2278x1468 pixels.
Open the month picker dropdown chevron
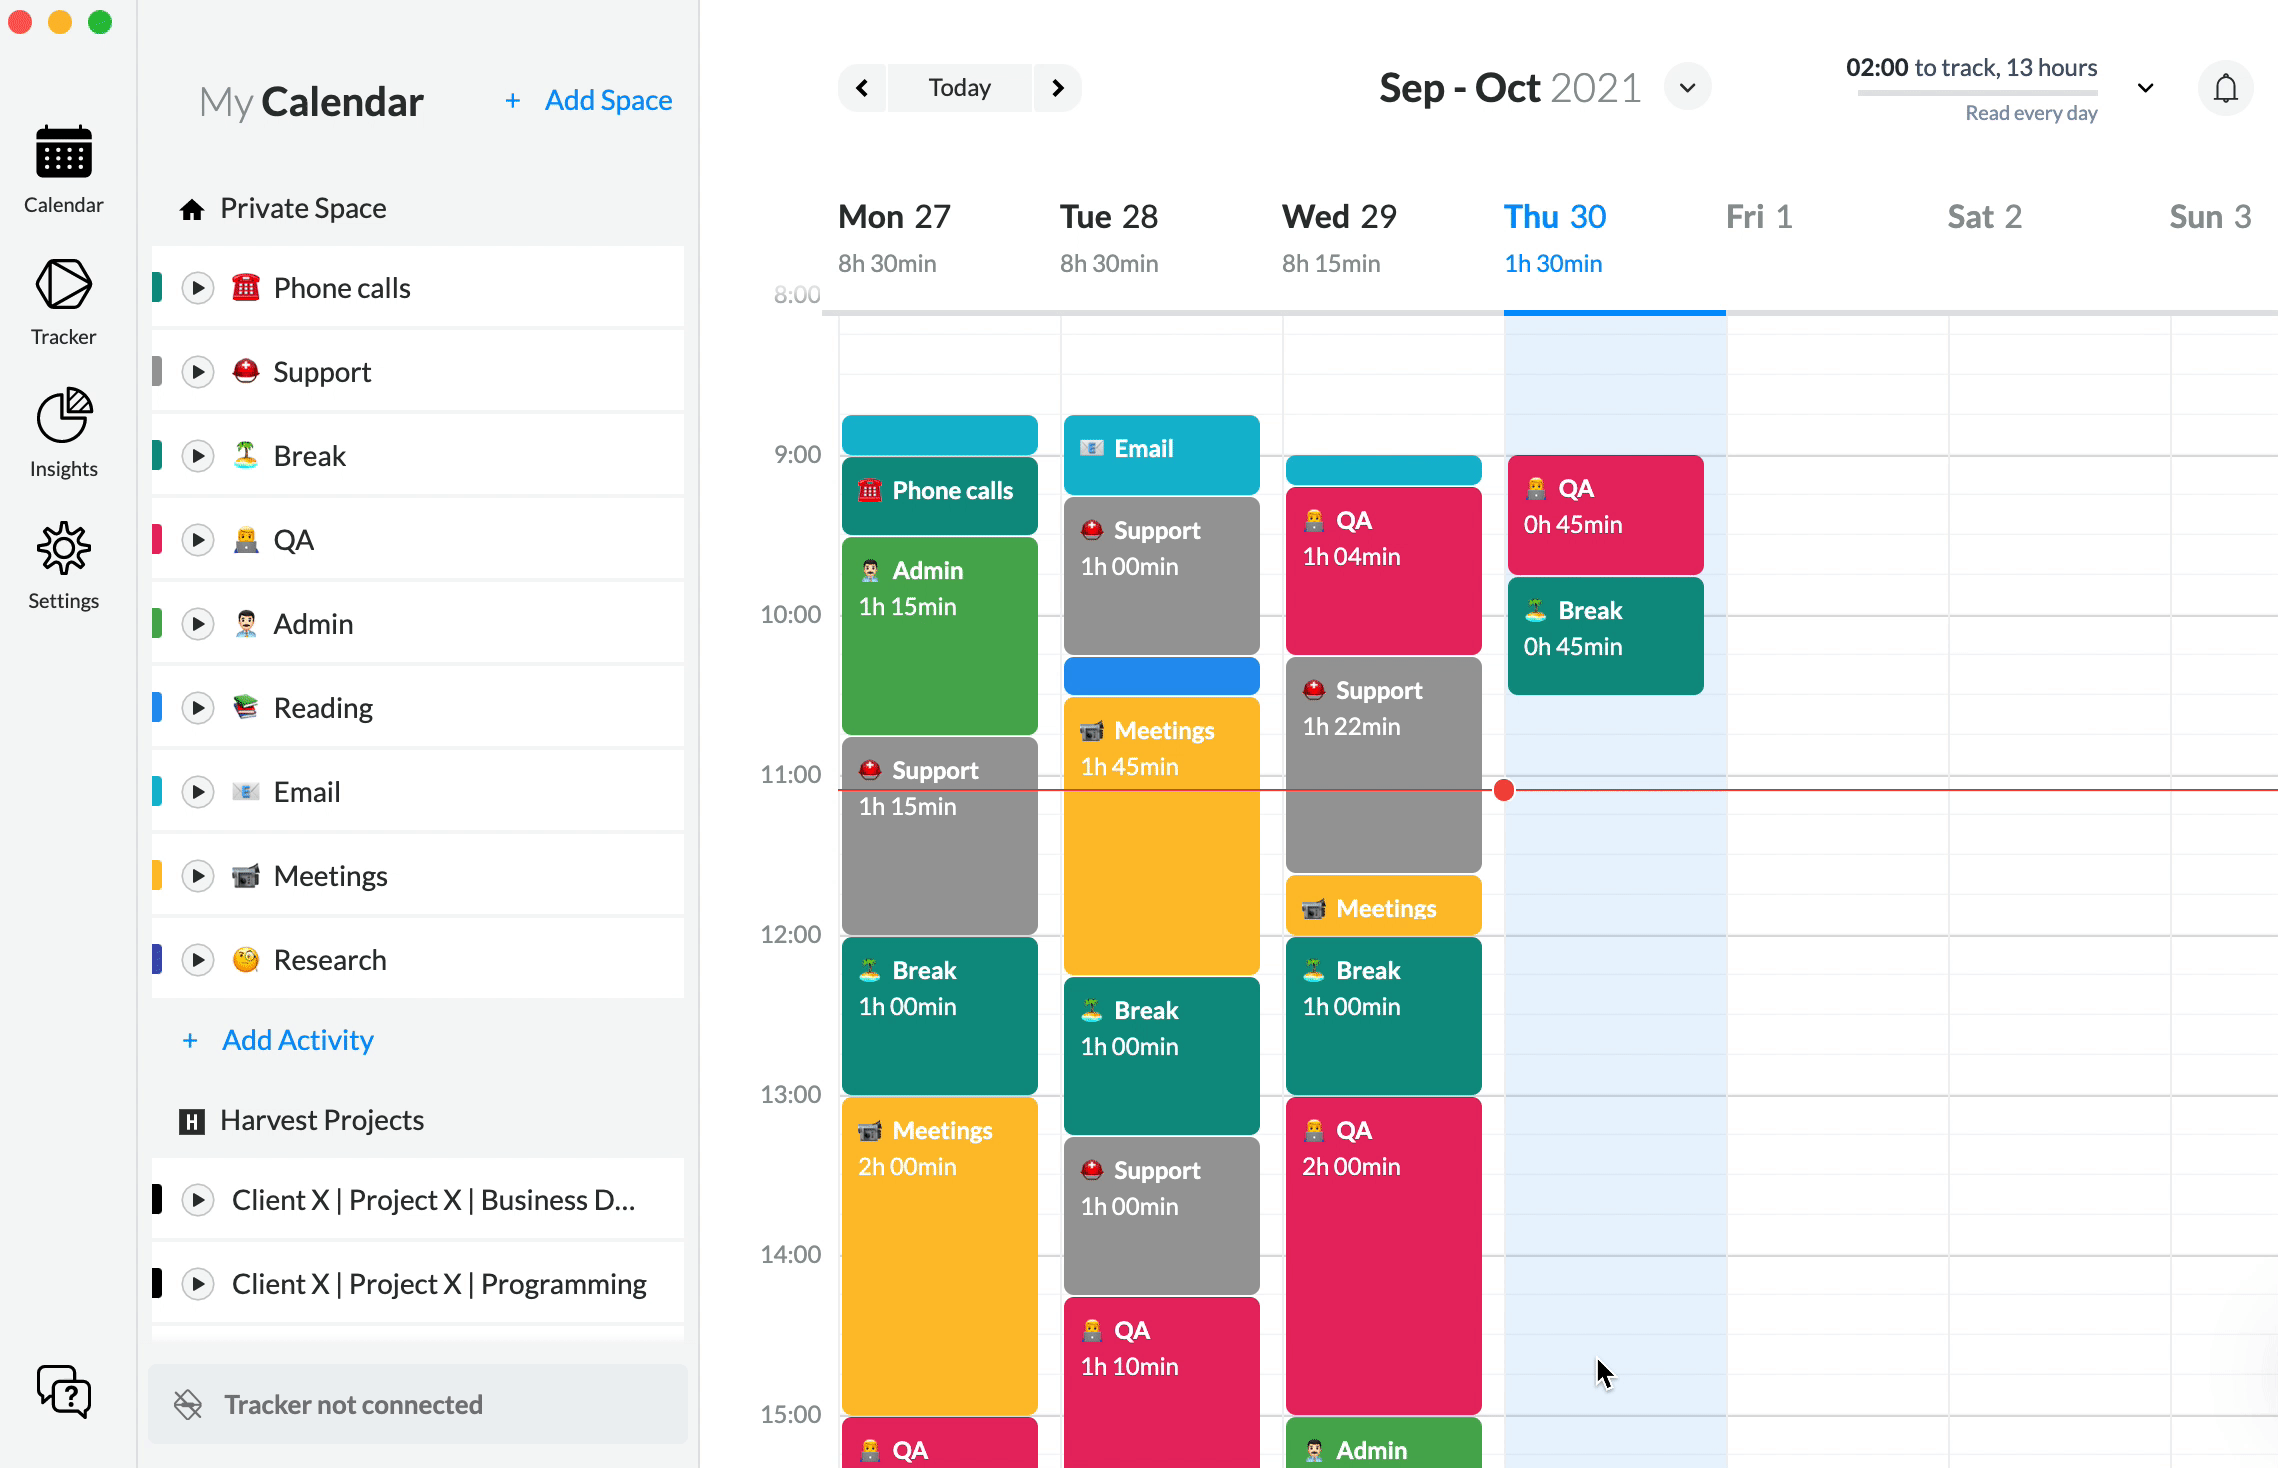pyautogui.click(x=1687, y=88)
